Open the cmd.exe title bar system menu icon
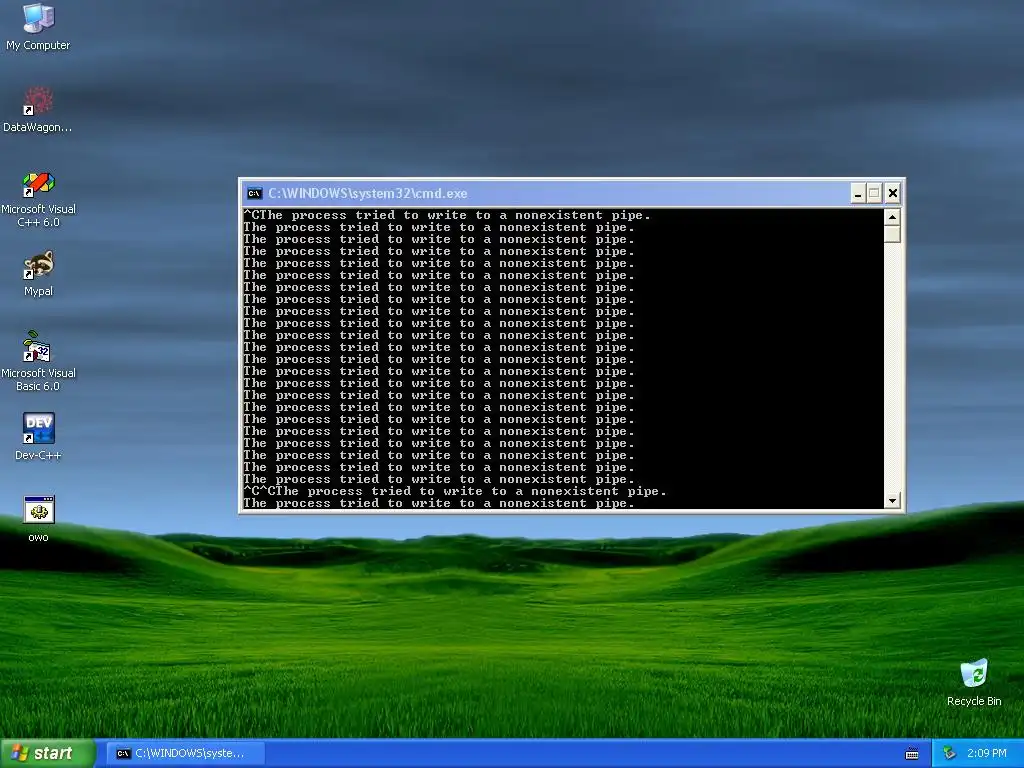 [255, 193]
